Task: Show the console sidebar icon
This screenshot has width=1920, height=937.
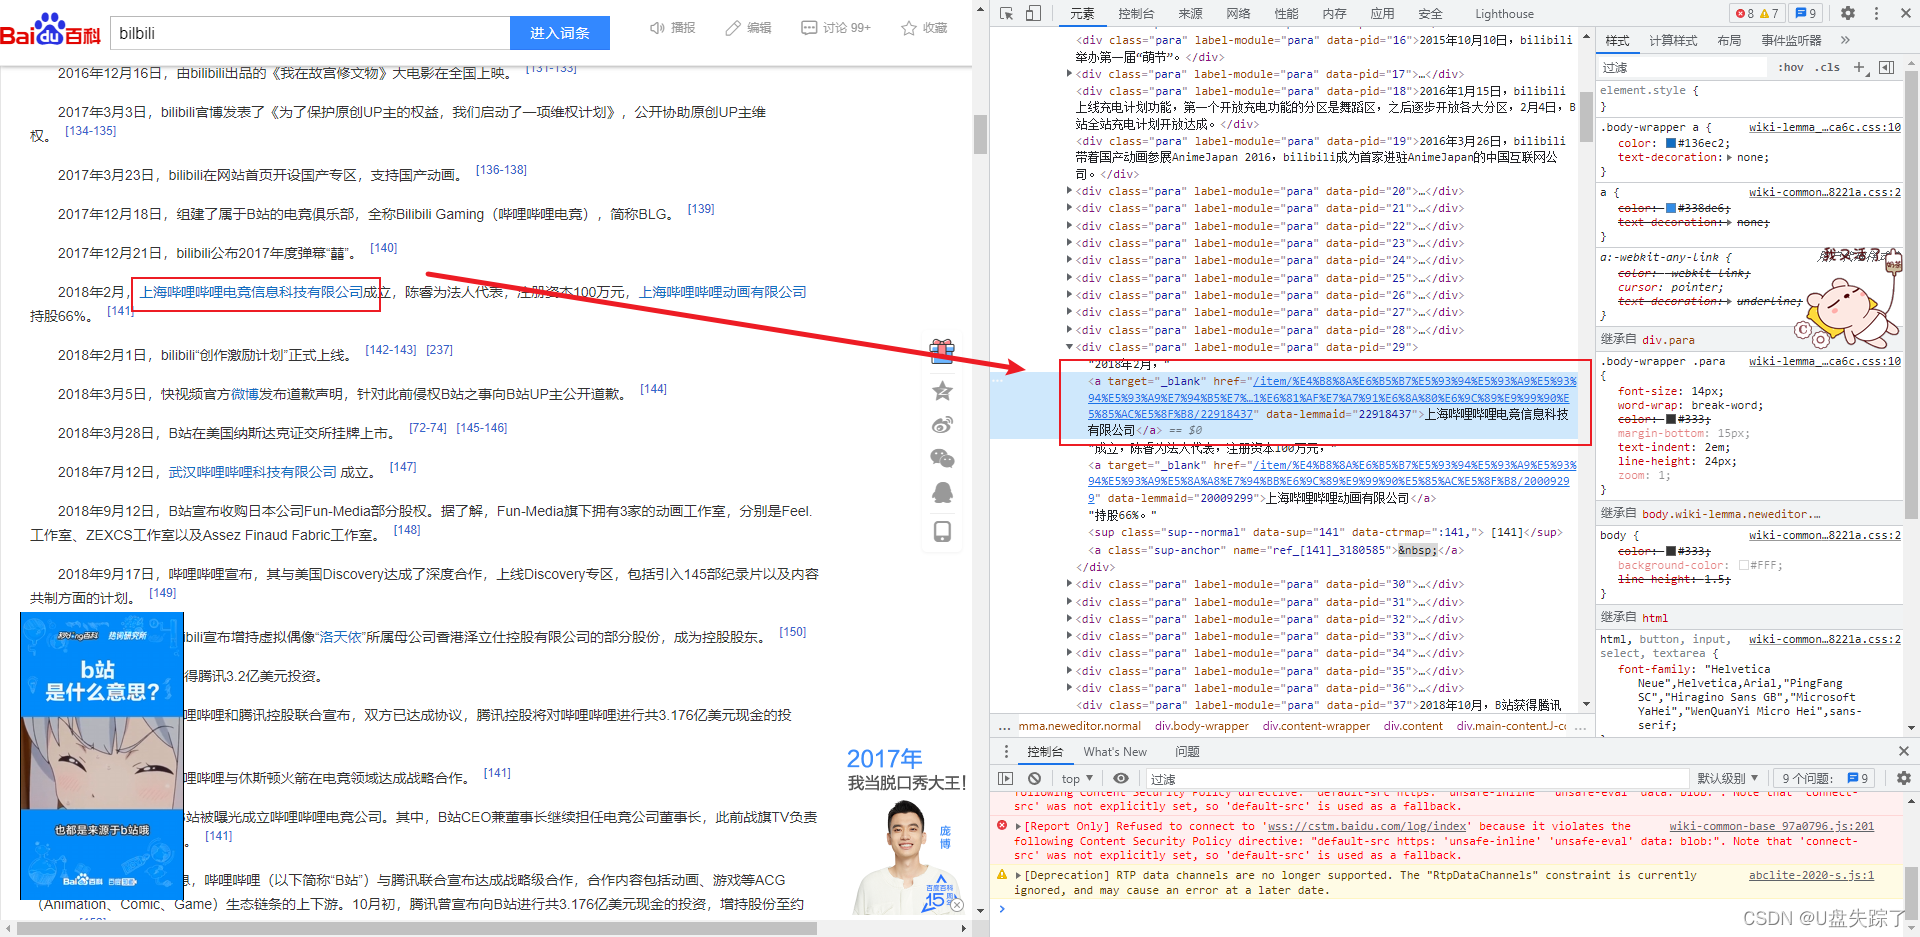Action: pos(1006,778)
